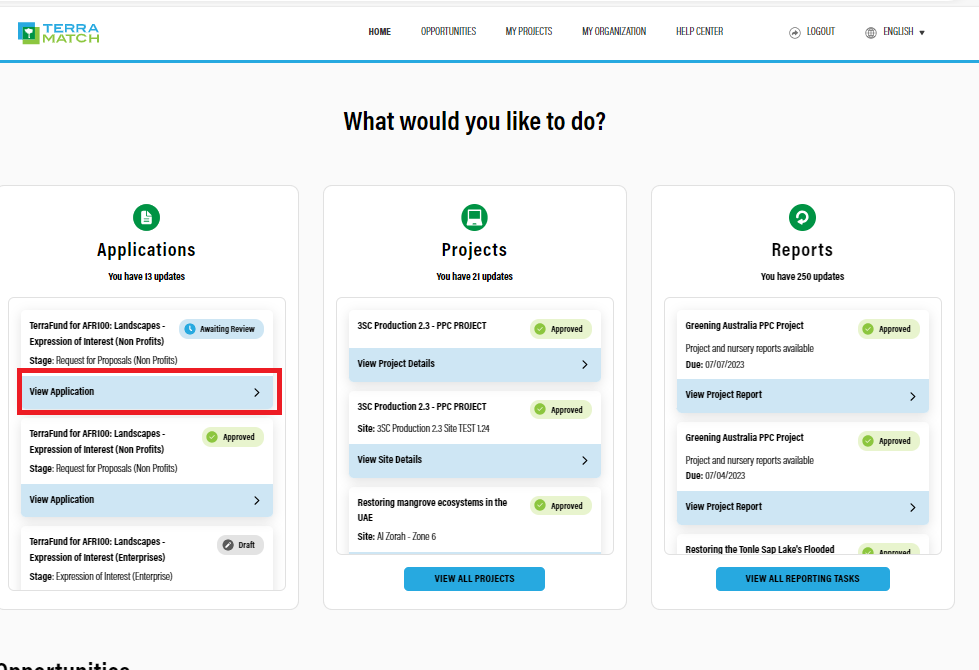Click the Awaiting Review status badge

click(x=221, y=329)
